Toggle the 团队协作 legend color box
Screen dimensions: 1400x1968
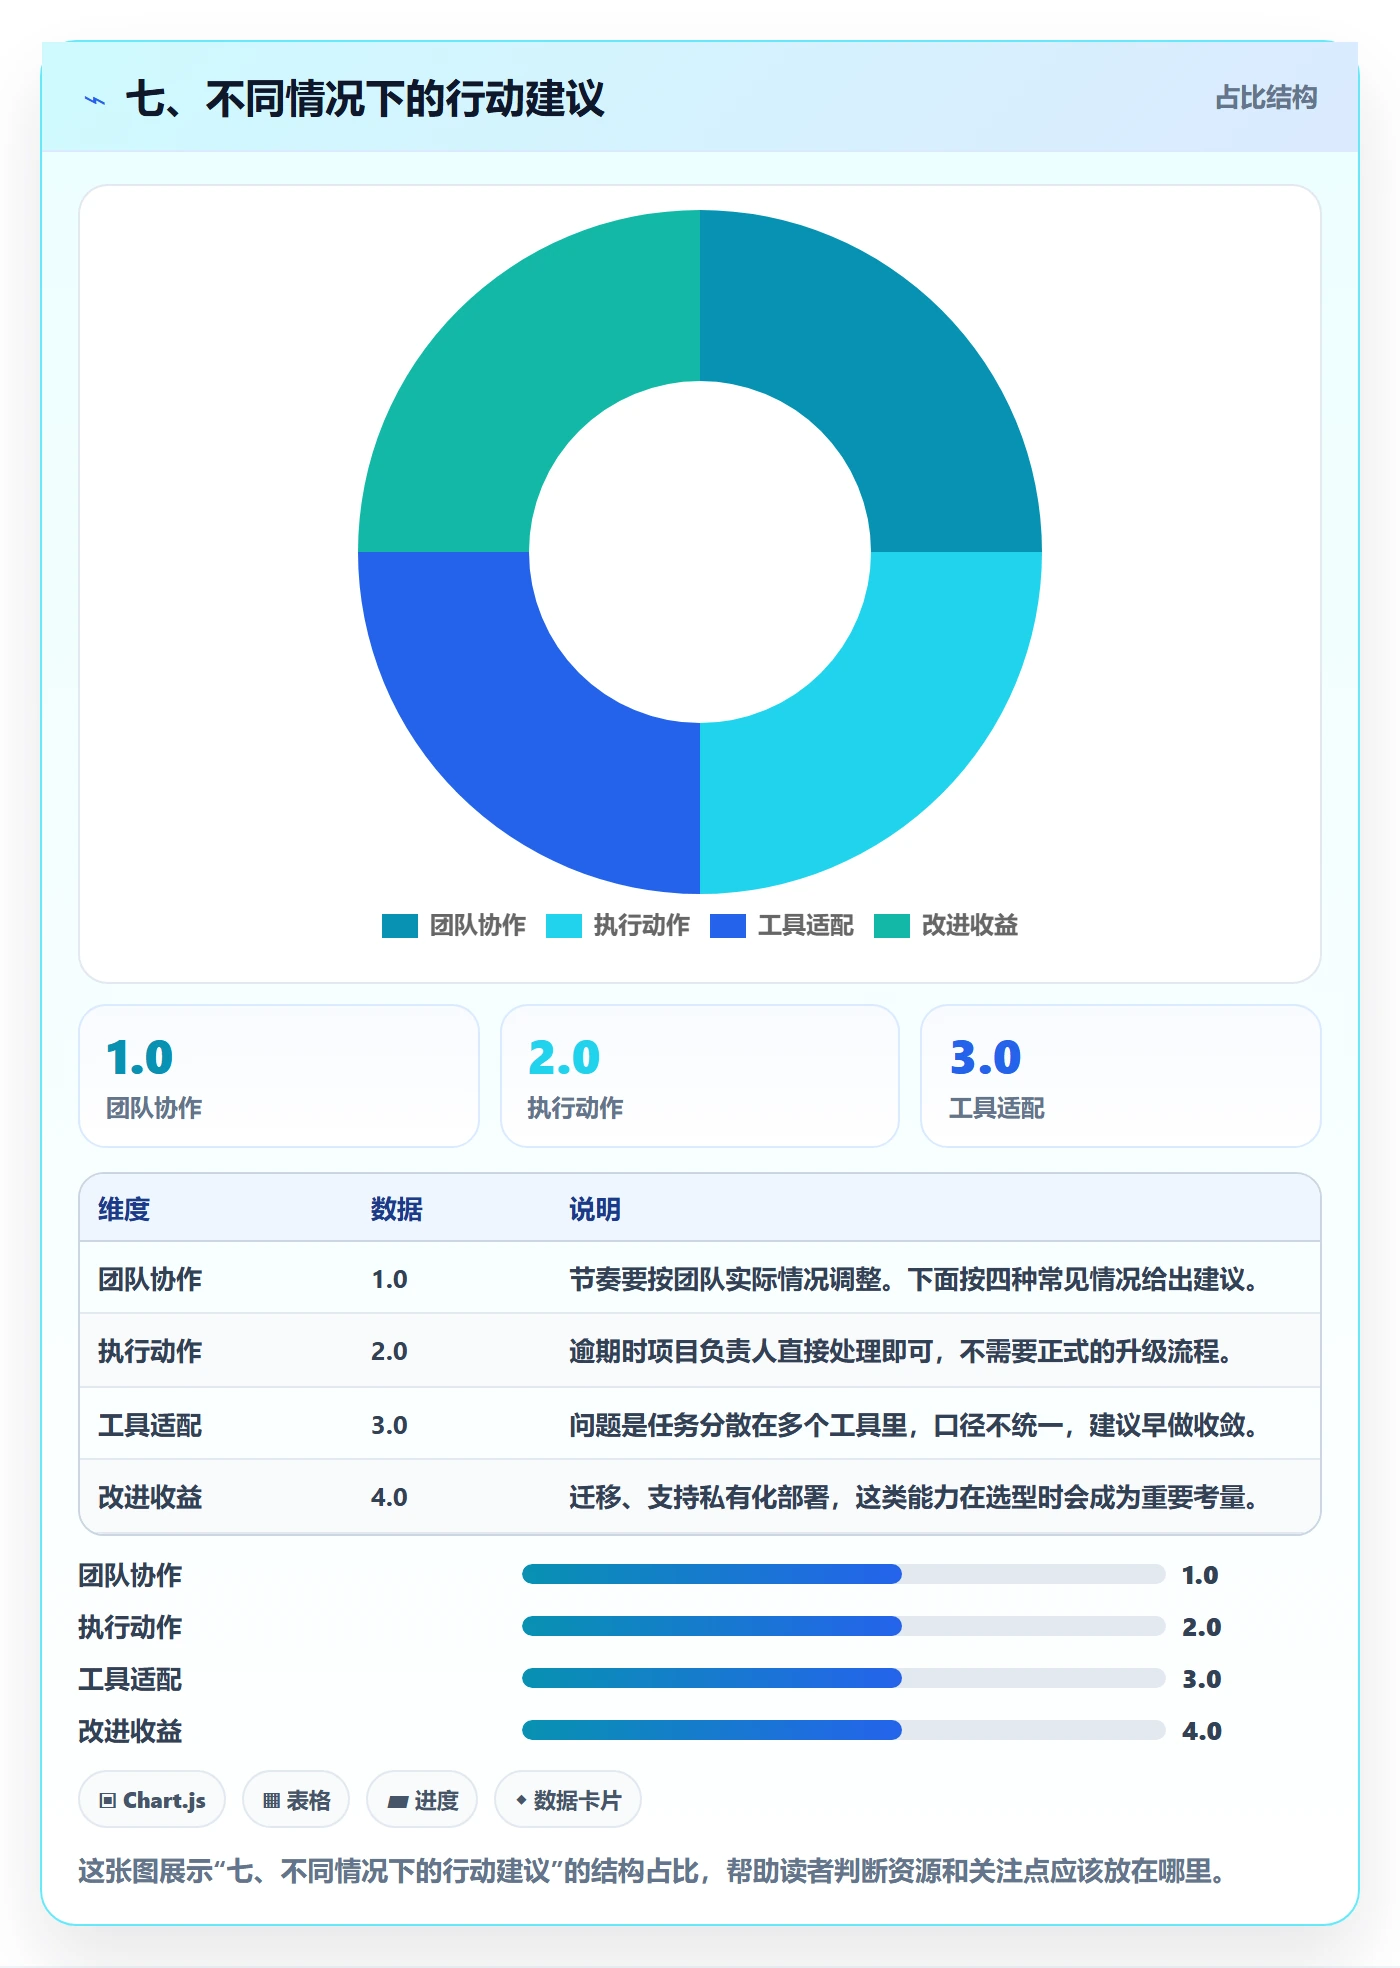[x=400, y=926]
